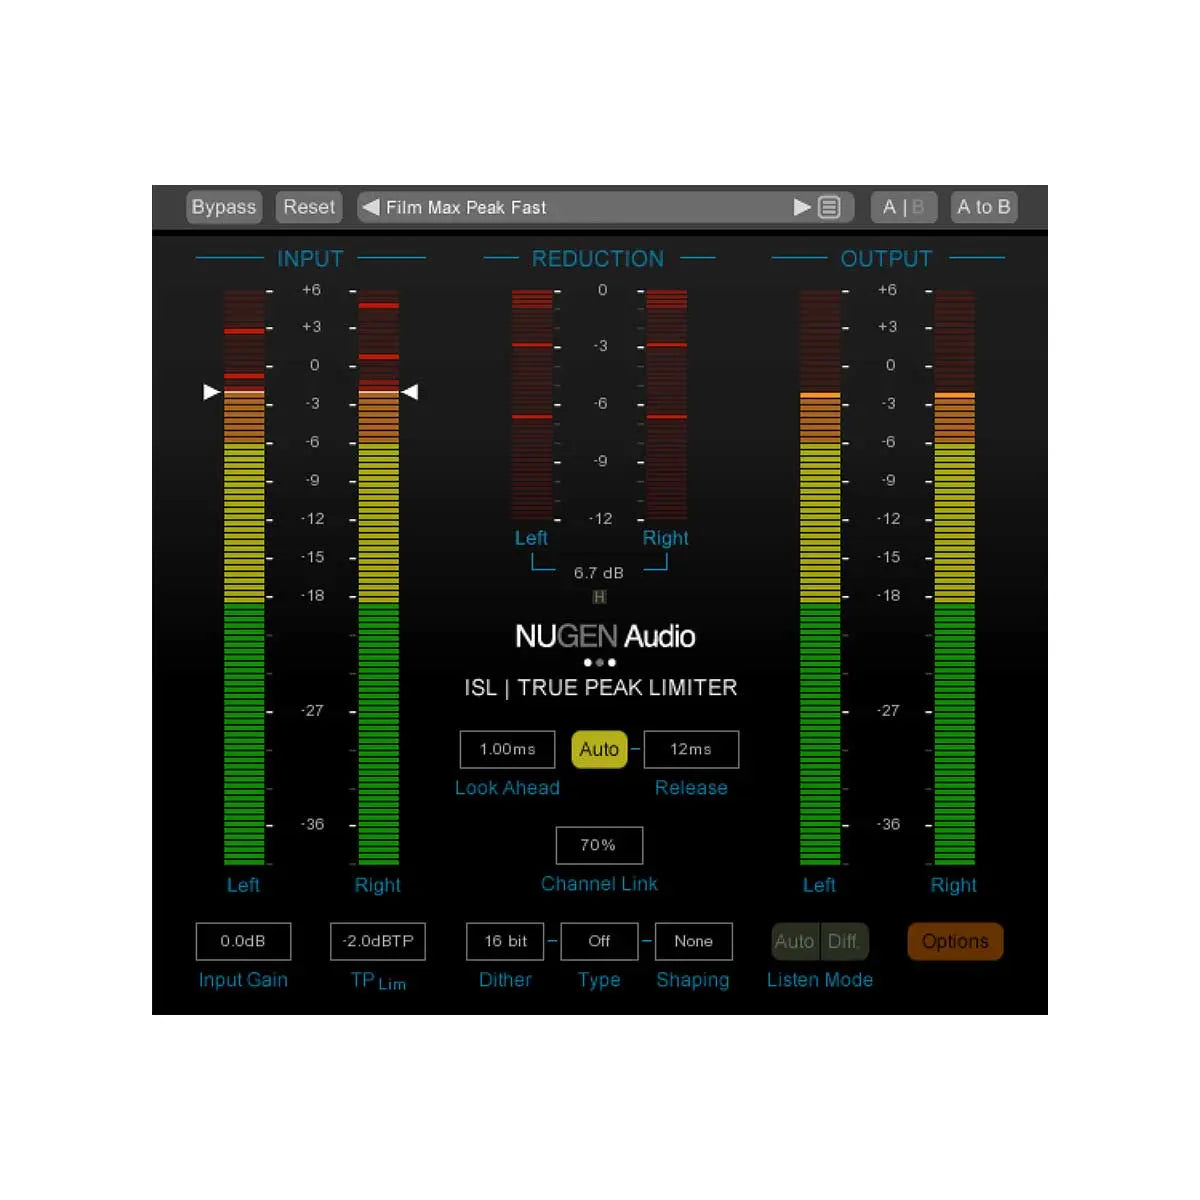Image resolution: width=1200 pixels, height=1200 pixels.
Task: Click the next preset arrow
Action: tap(803, 207)
